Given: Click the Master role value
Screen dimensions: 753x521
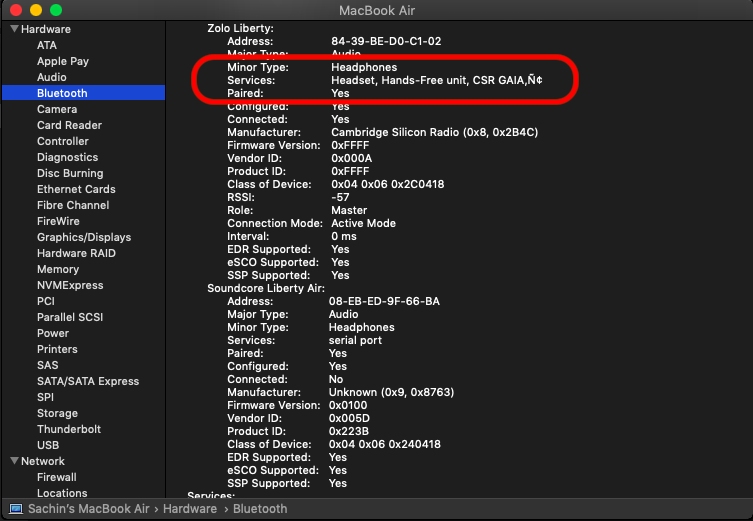Looking at the screenshot, I should [x=349, y=210].
